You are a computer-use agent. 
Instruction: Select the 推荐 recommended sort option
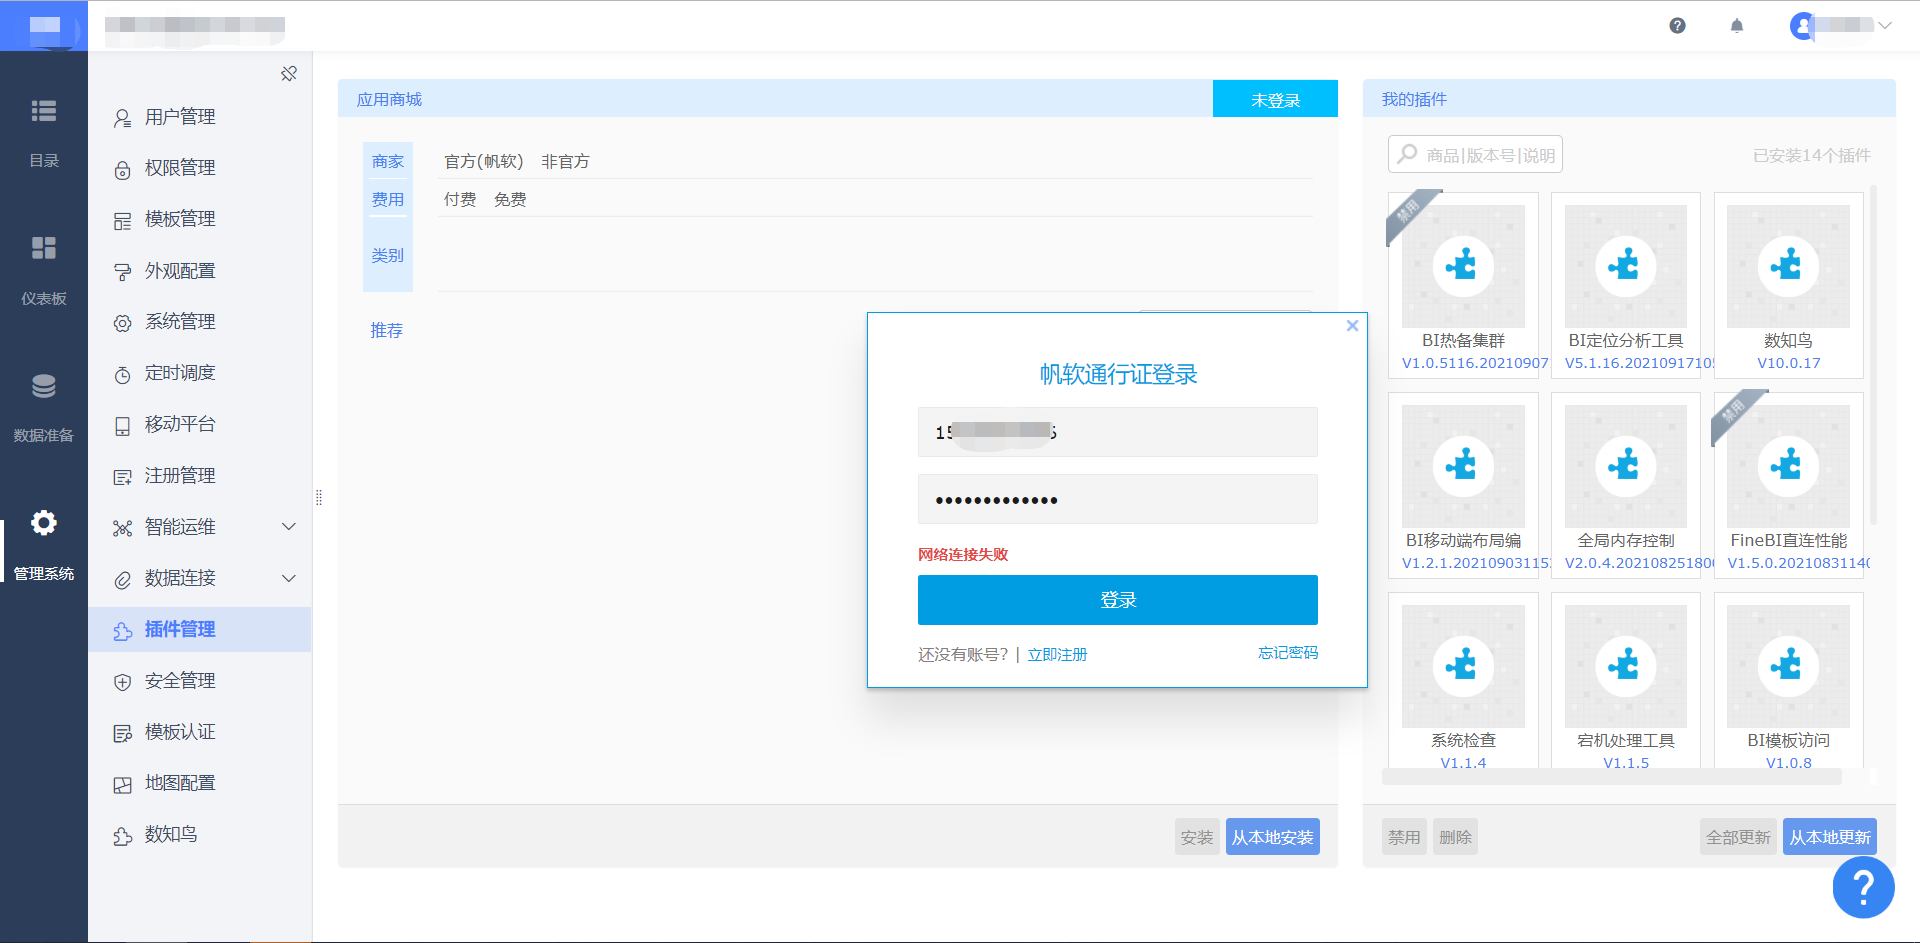pos(387,330)
